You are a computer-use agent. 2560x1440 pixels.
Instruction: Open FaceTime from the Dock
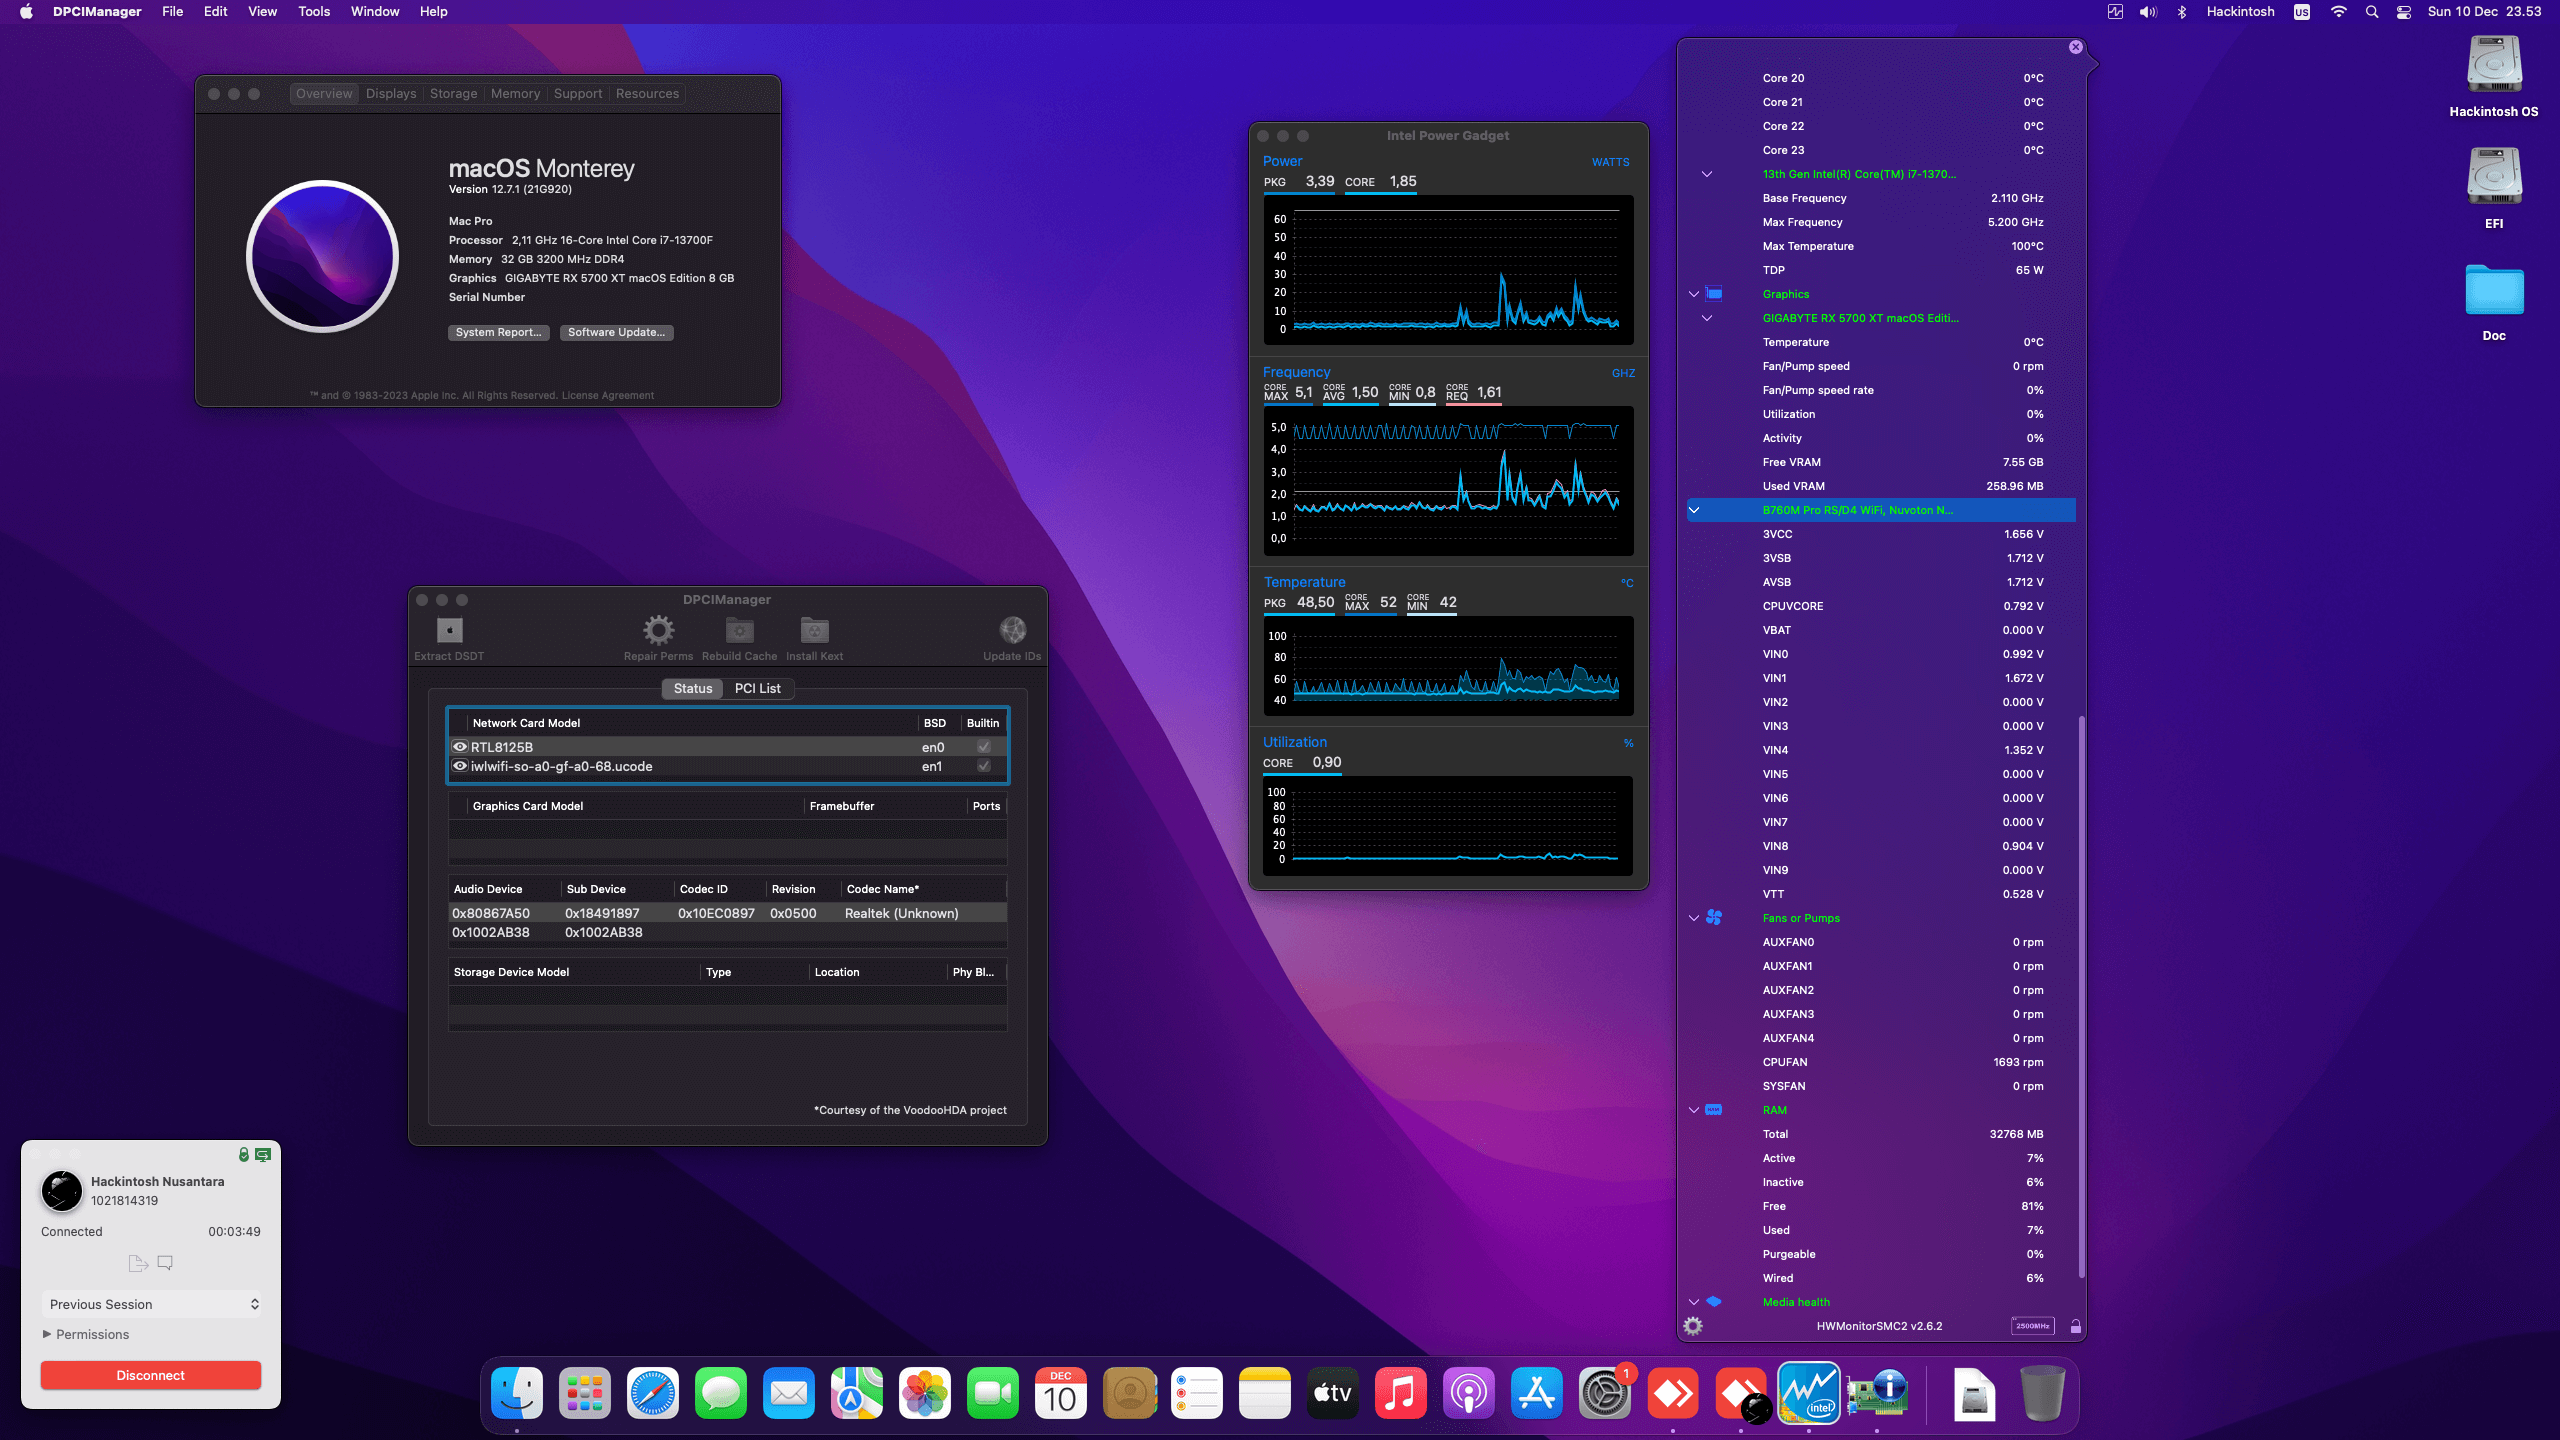(993, 1393)
